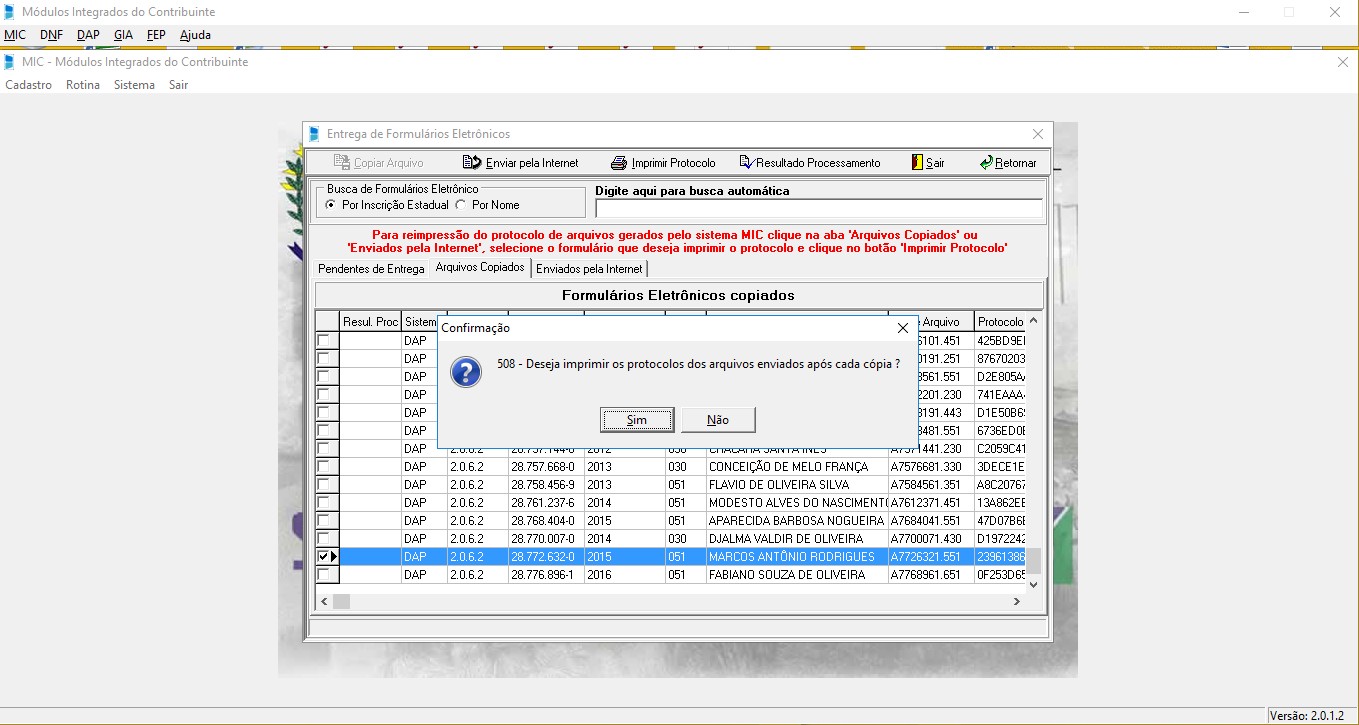
Task: Open the DNF menu
Action: tap(51, 35)
